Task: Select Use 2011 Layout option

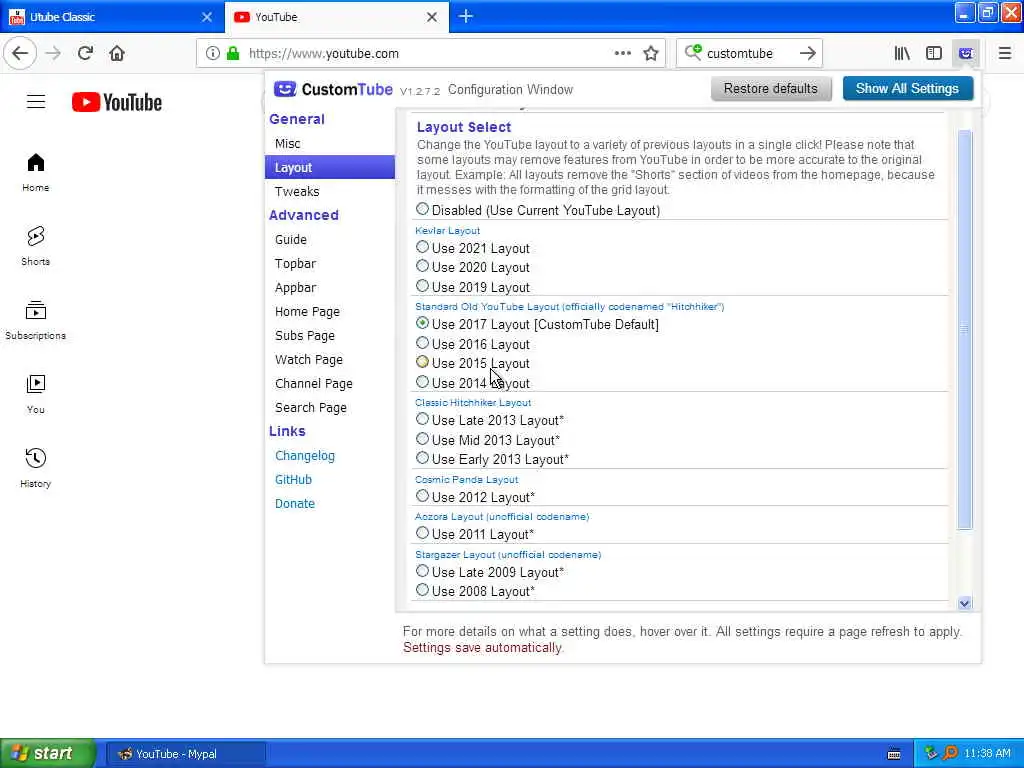Action: pyautogui.click(x=423, y=533)
